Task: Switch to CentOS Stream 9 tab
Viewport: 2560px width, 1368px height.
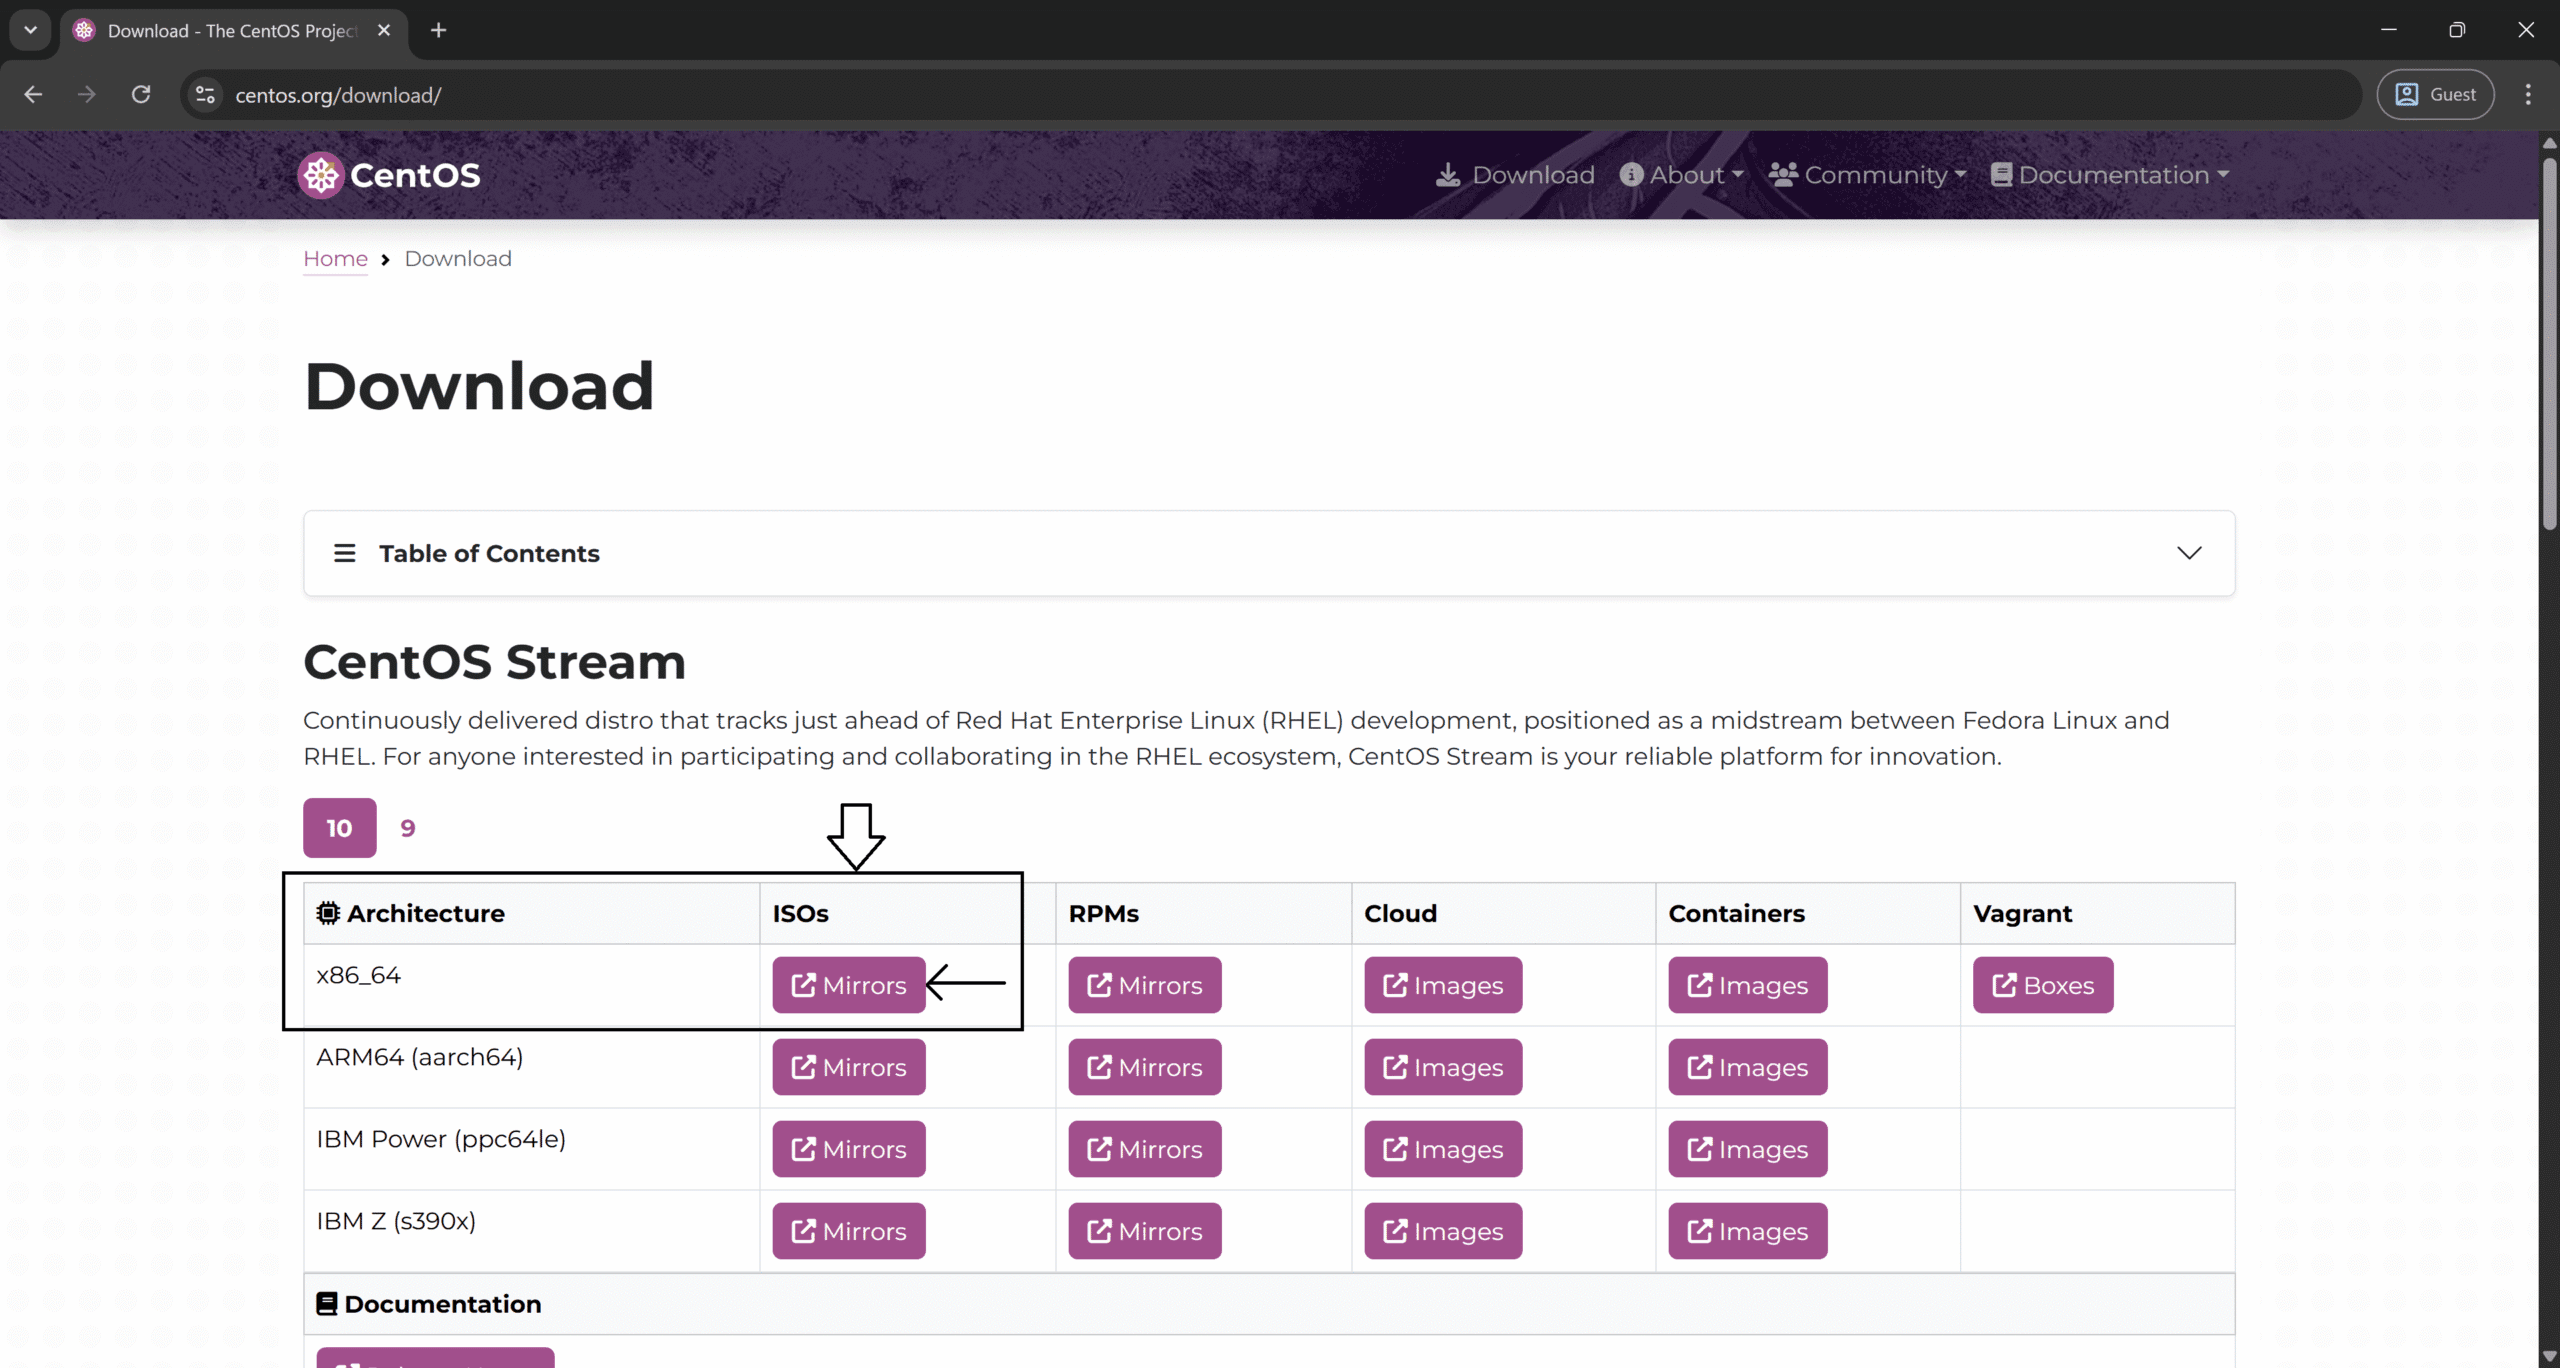Action: 407,828
